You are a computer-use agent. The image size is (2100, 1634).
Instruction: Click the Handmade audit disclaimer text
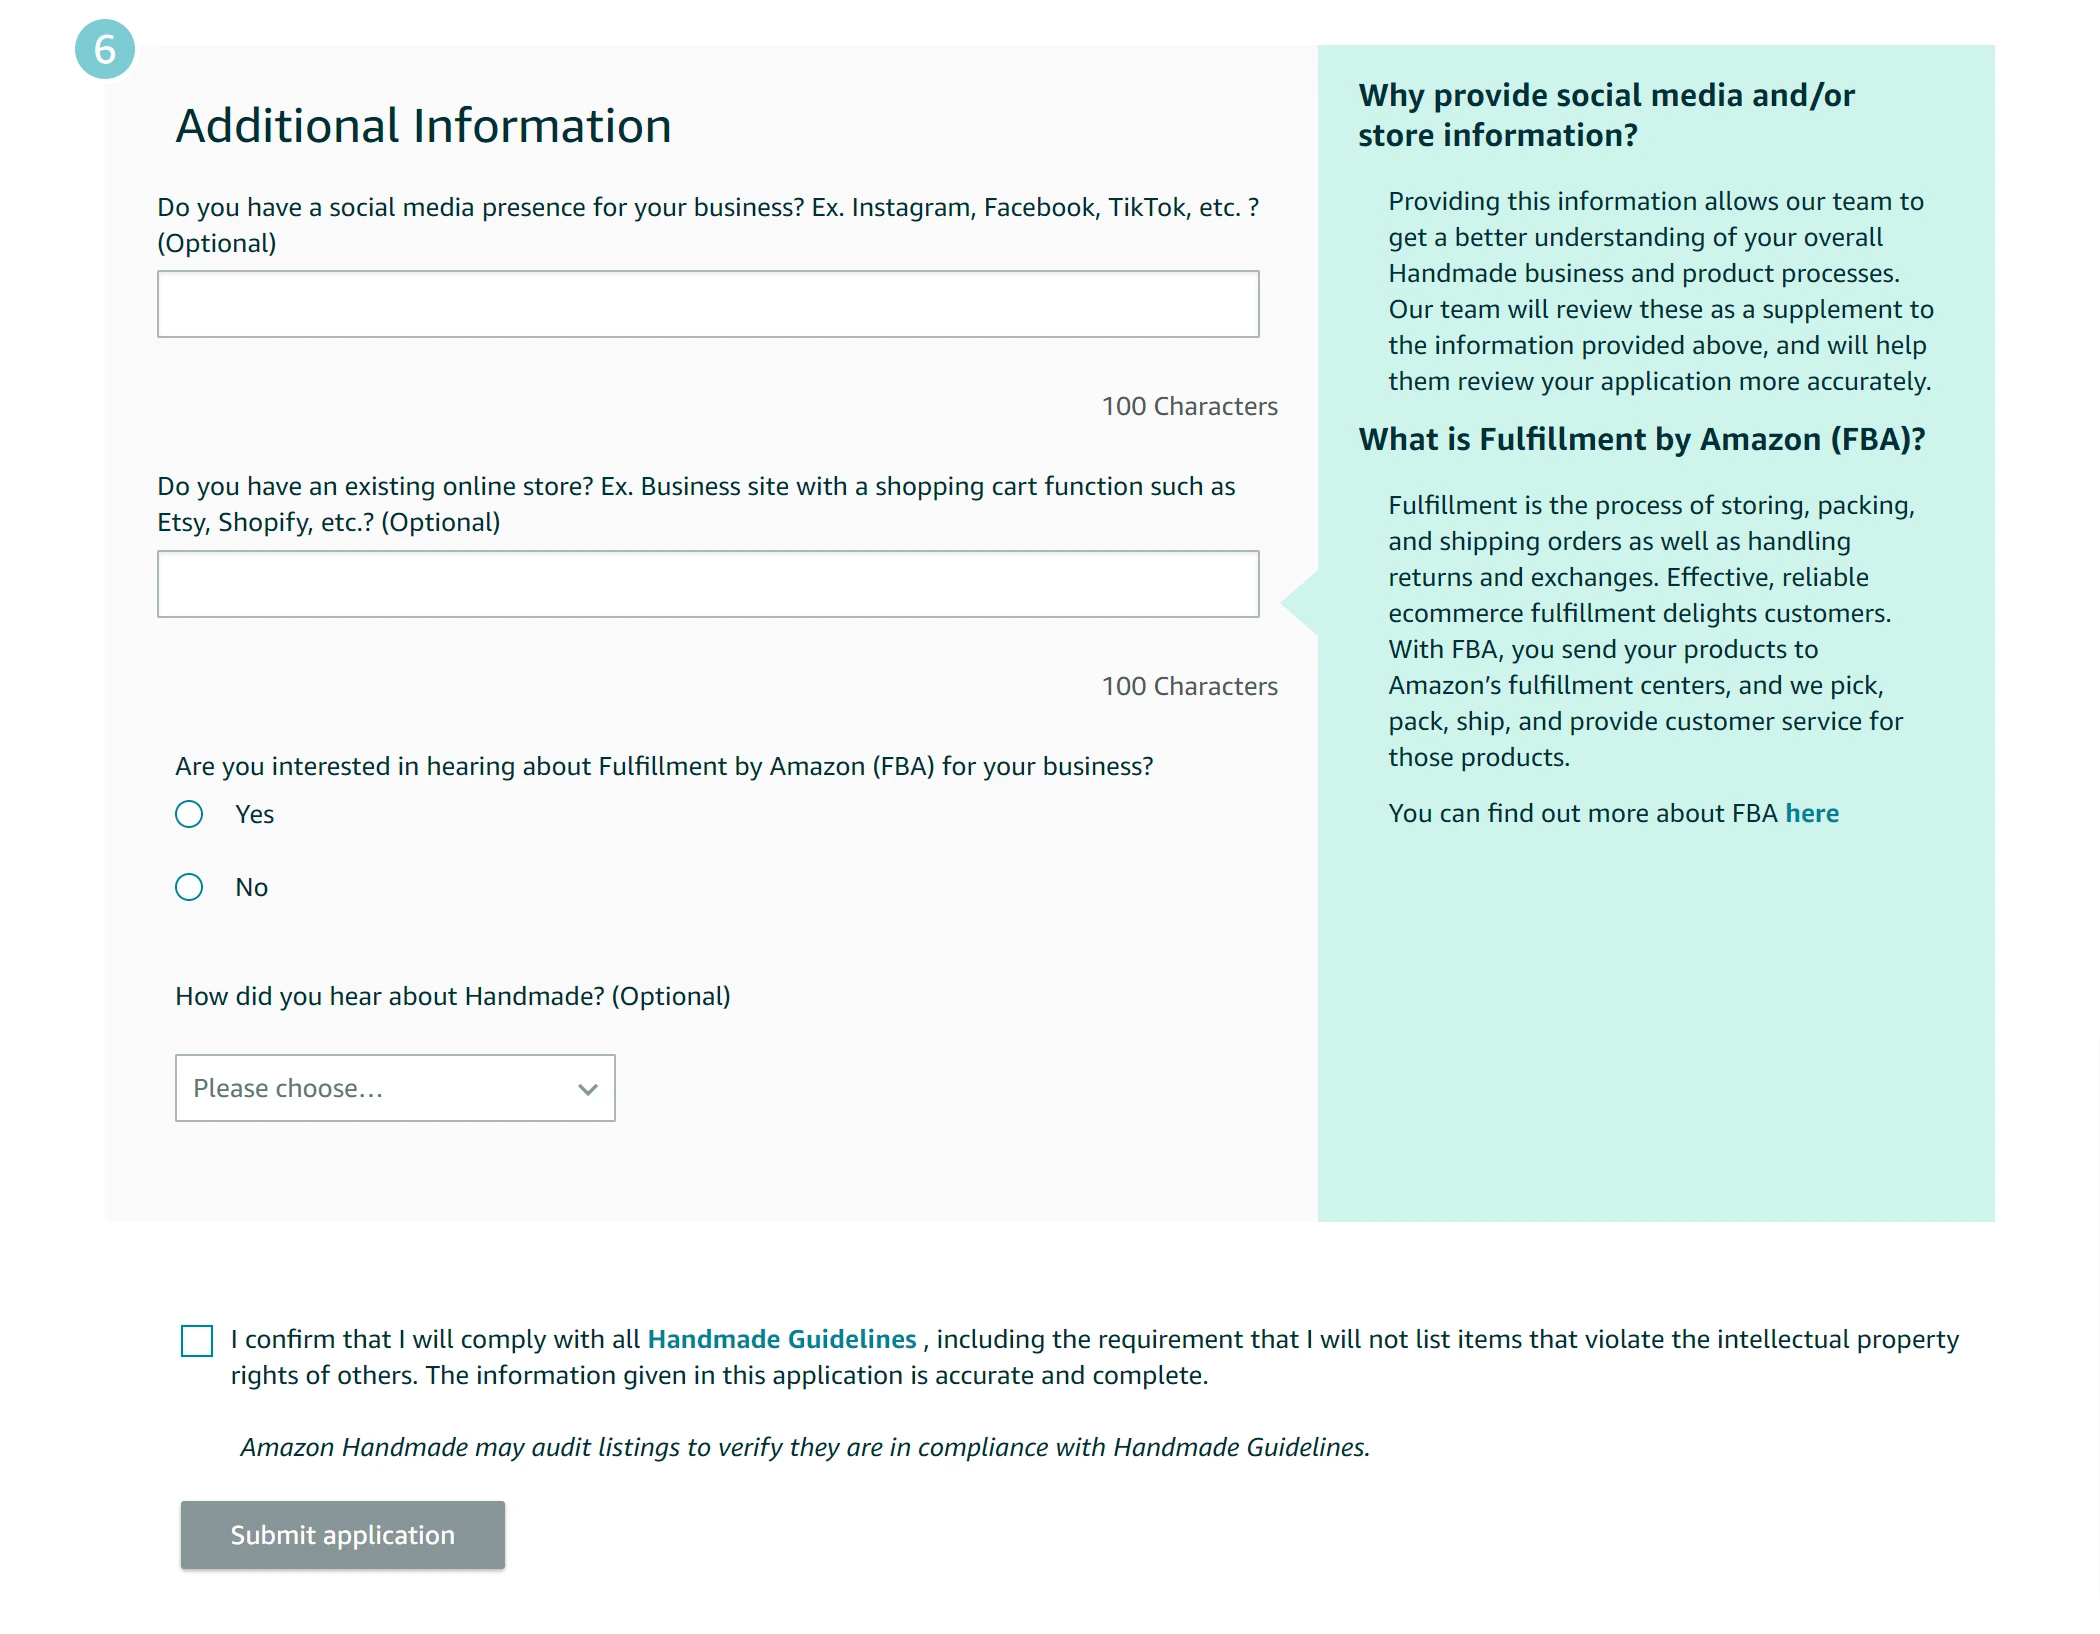point(806,1445)
